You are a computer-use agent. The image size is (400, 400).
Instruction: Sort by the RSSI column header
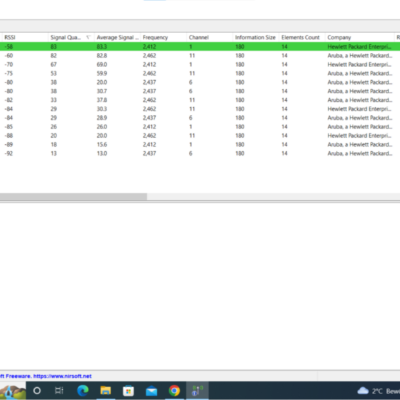pyautogui.click(x=24, y=37)
